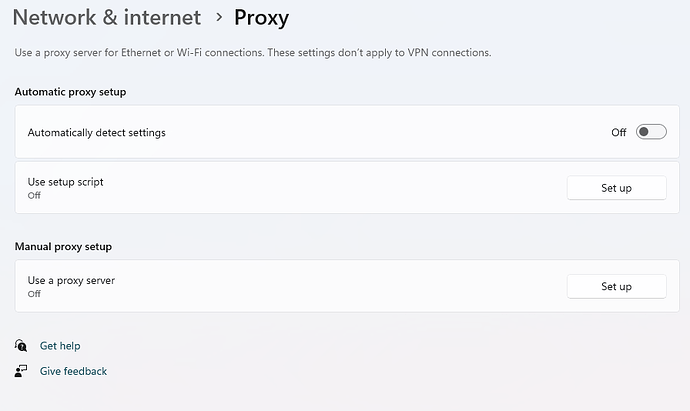Image resolution: width=690 pixels, height=411 pixels.
Task: Click the Automatically detect settings card
Action: tap(347, 132)
